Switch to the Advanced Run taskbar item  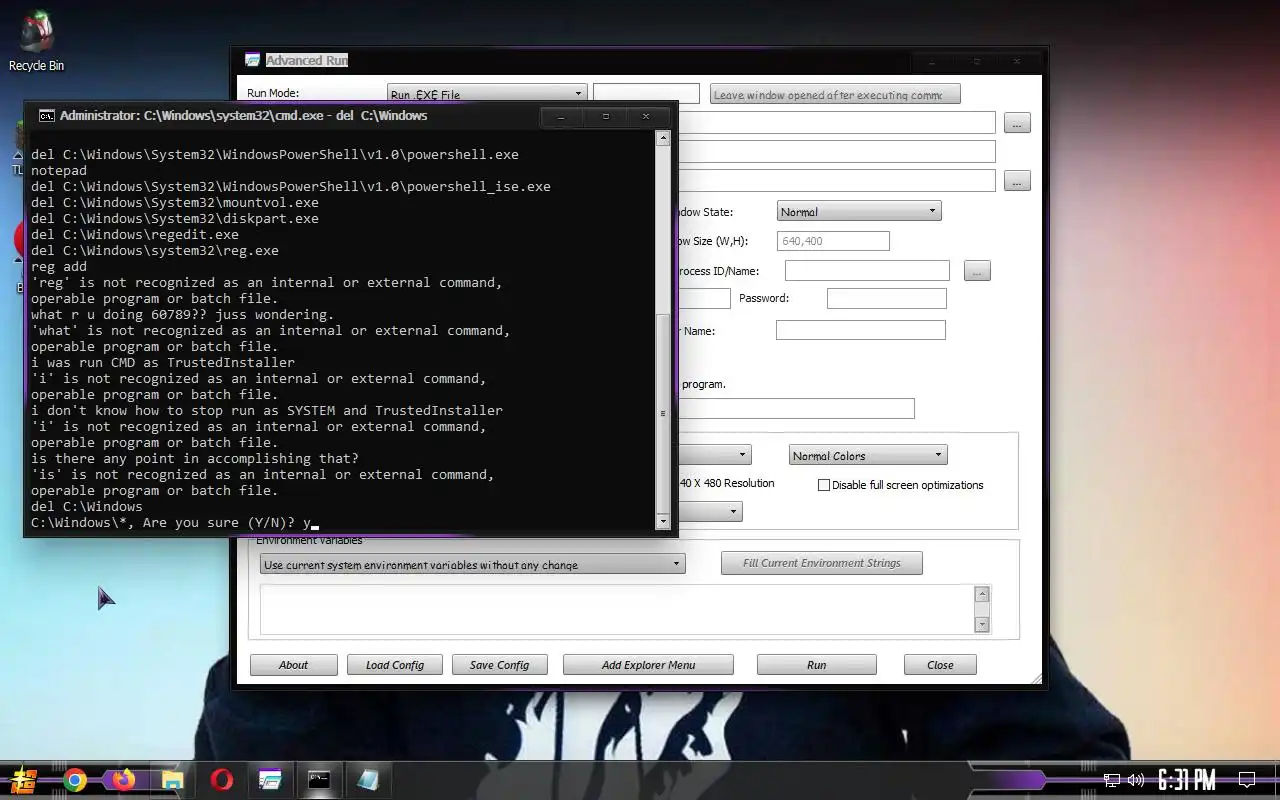pyautogui.click(x=270, y=780)
